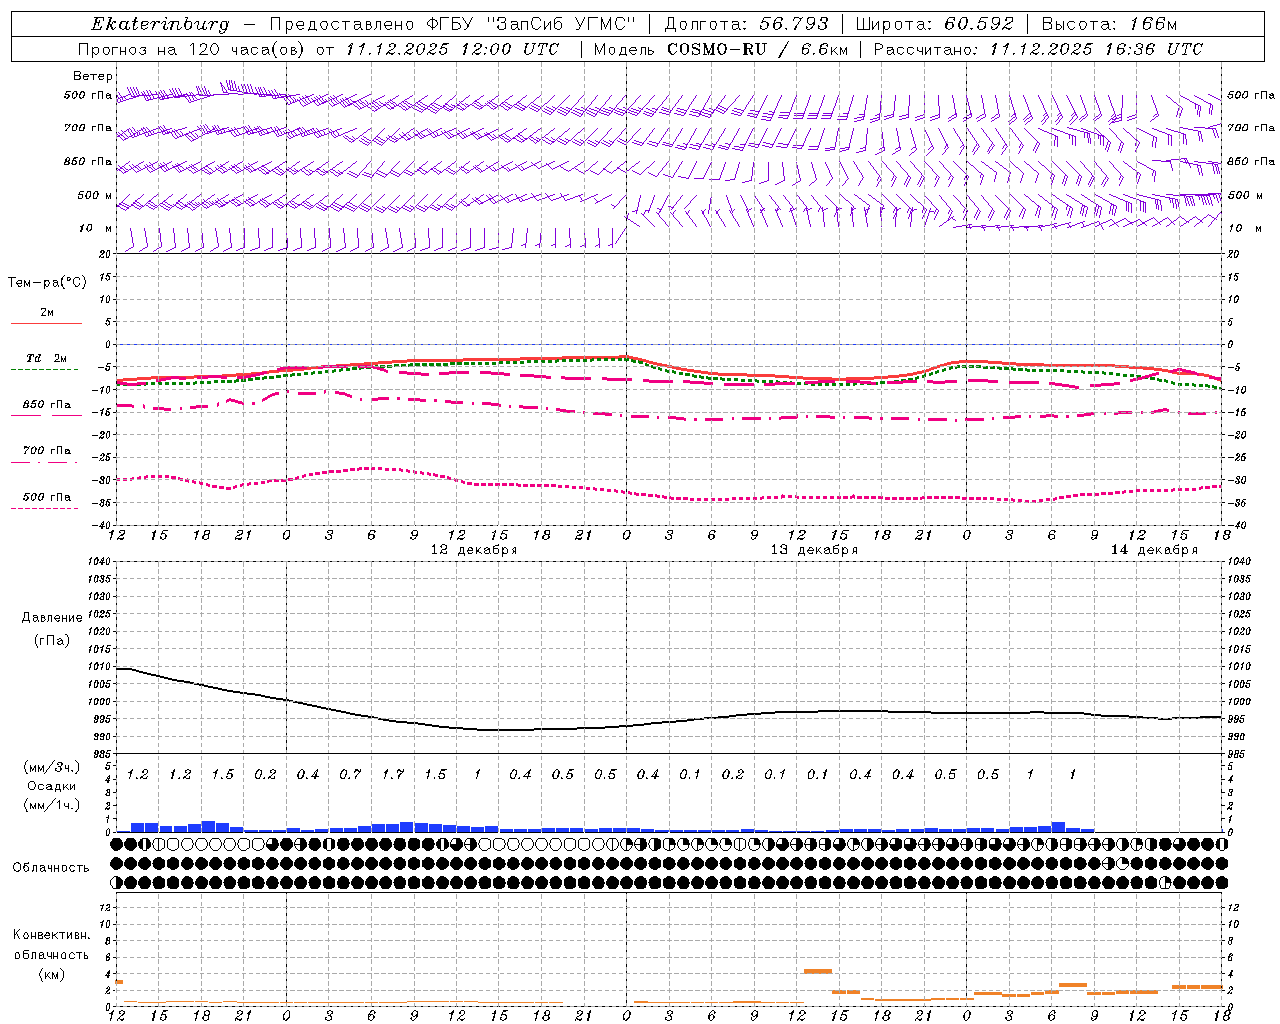Click the dotted pink 500 гПа legend line

click(x=45, y=509)
